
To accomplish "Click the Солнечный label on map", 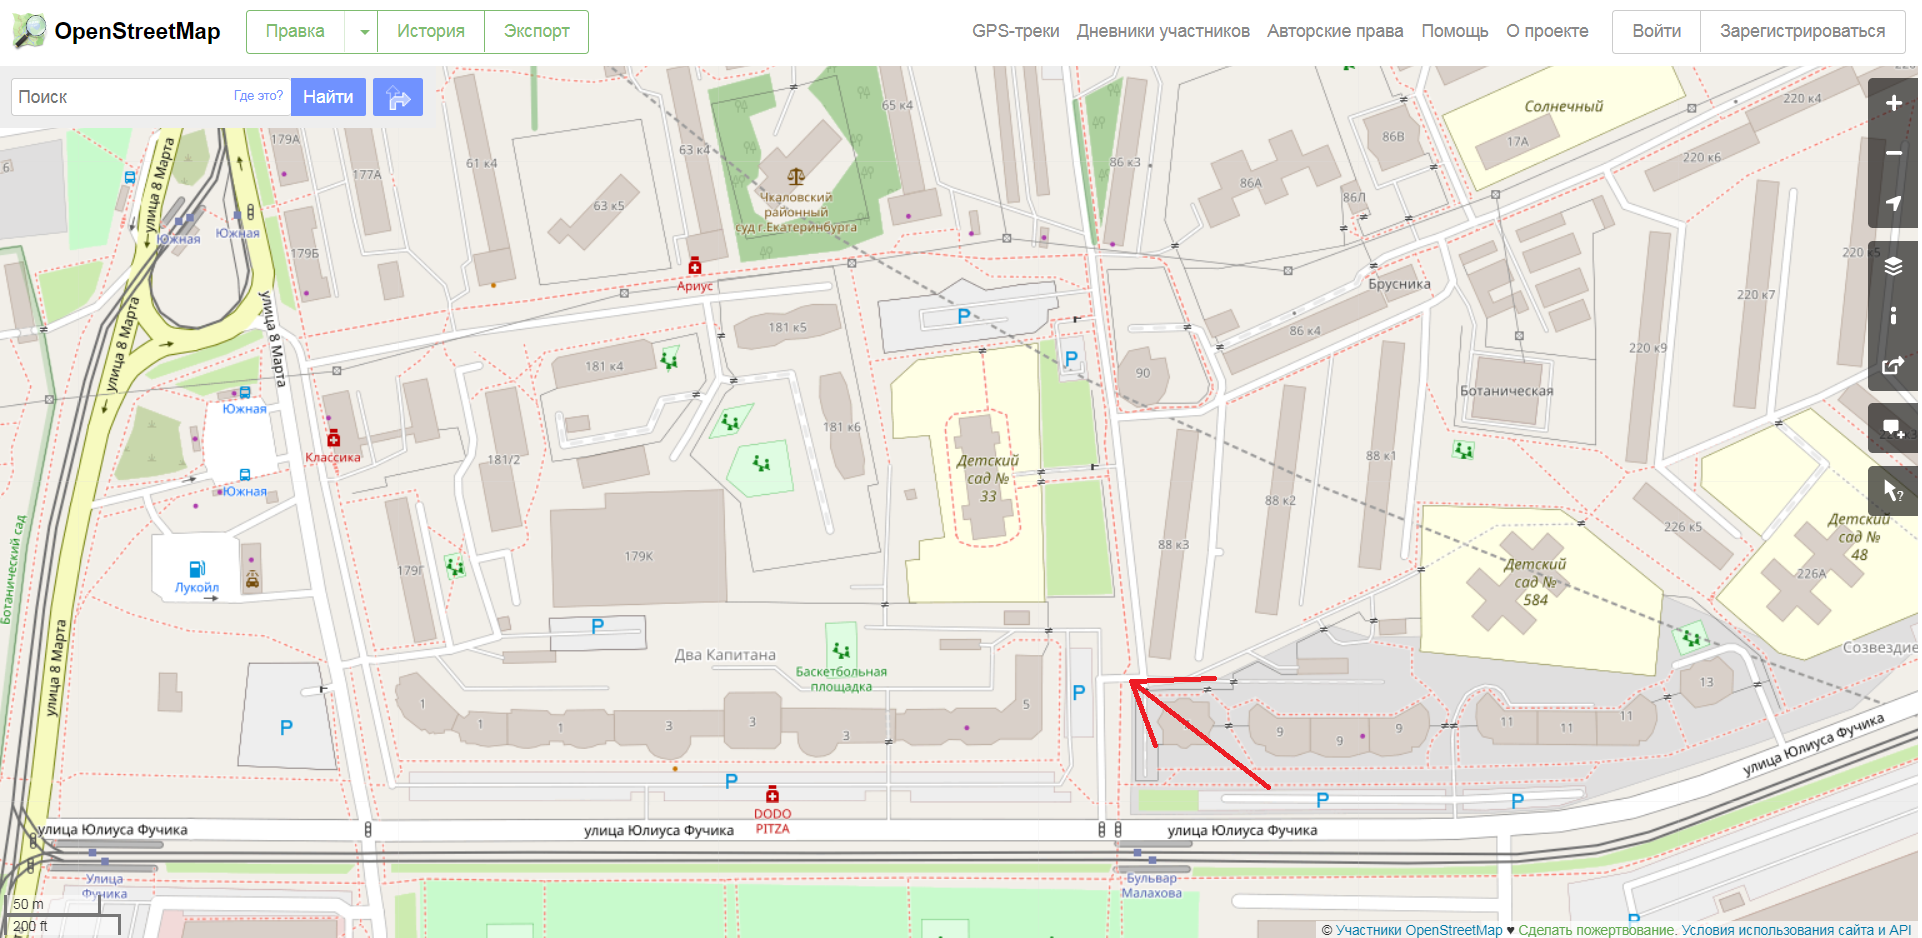I will (1563, 106).
